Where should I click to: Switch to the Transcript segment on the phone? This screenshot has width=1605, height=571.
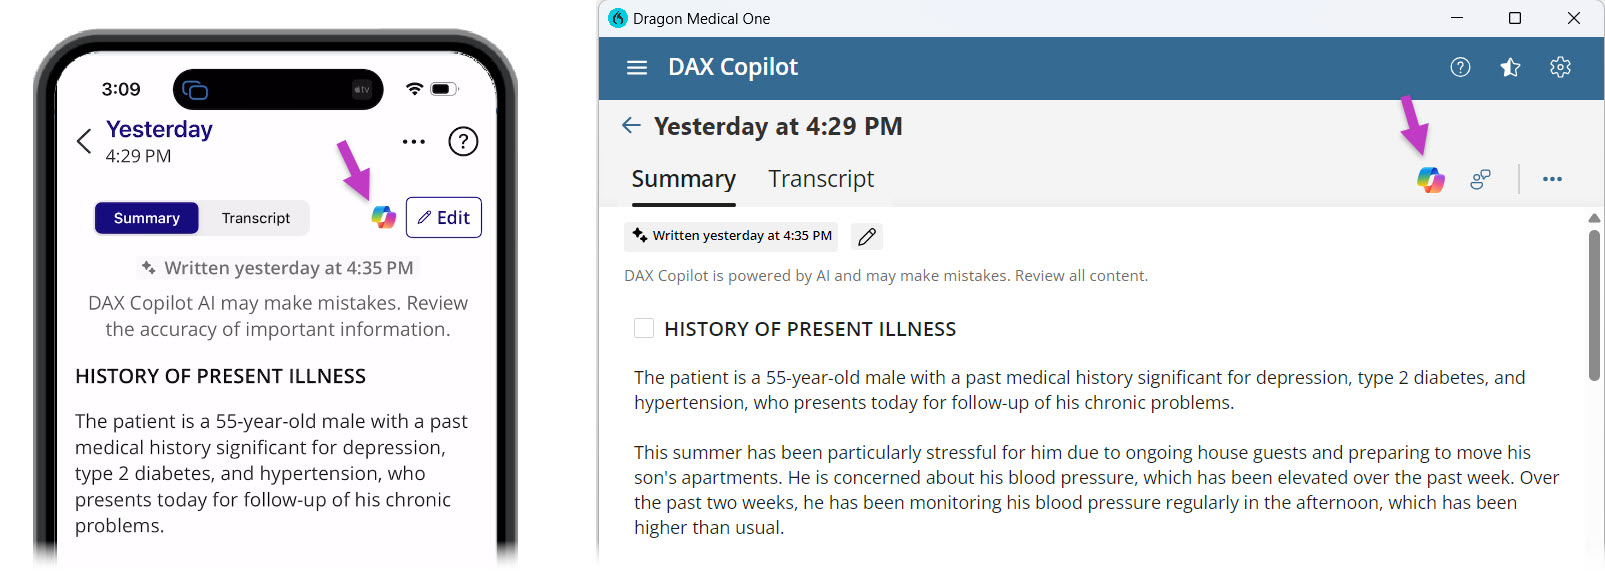[256, 218]
